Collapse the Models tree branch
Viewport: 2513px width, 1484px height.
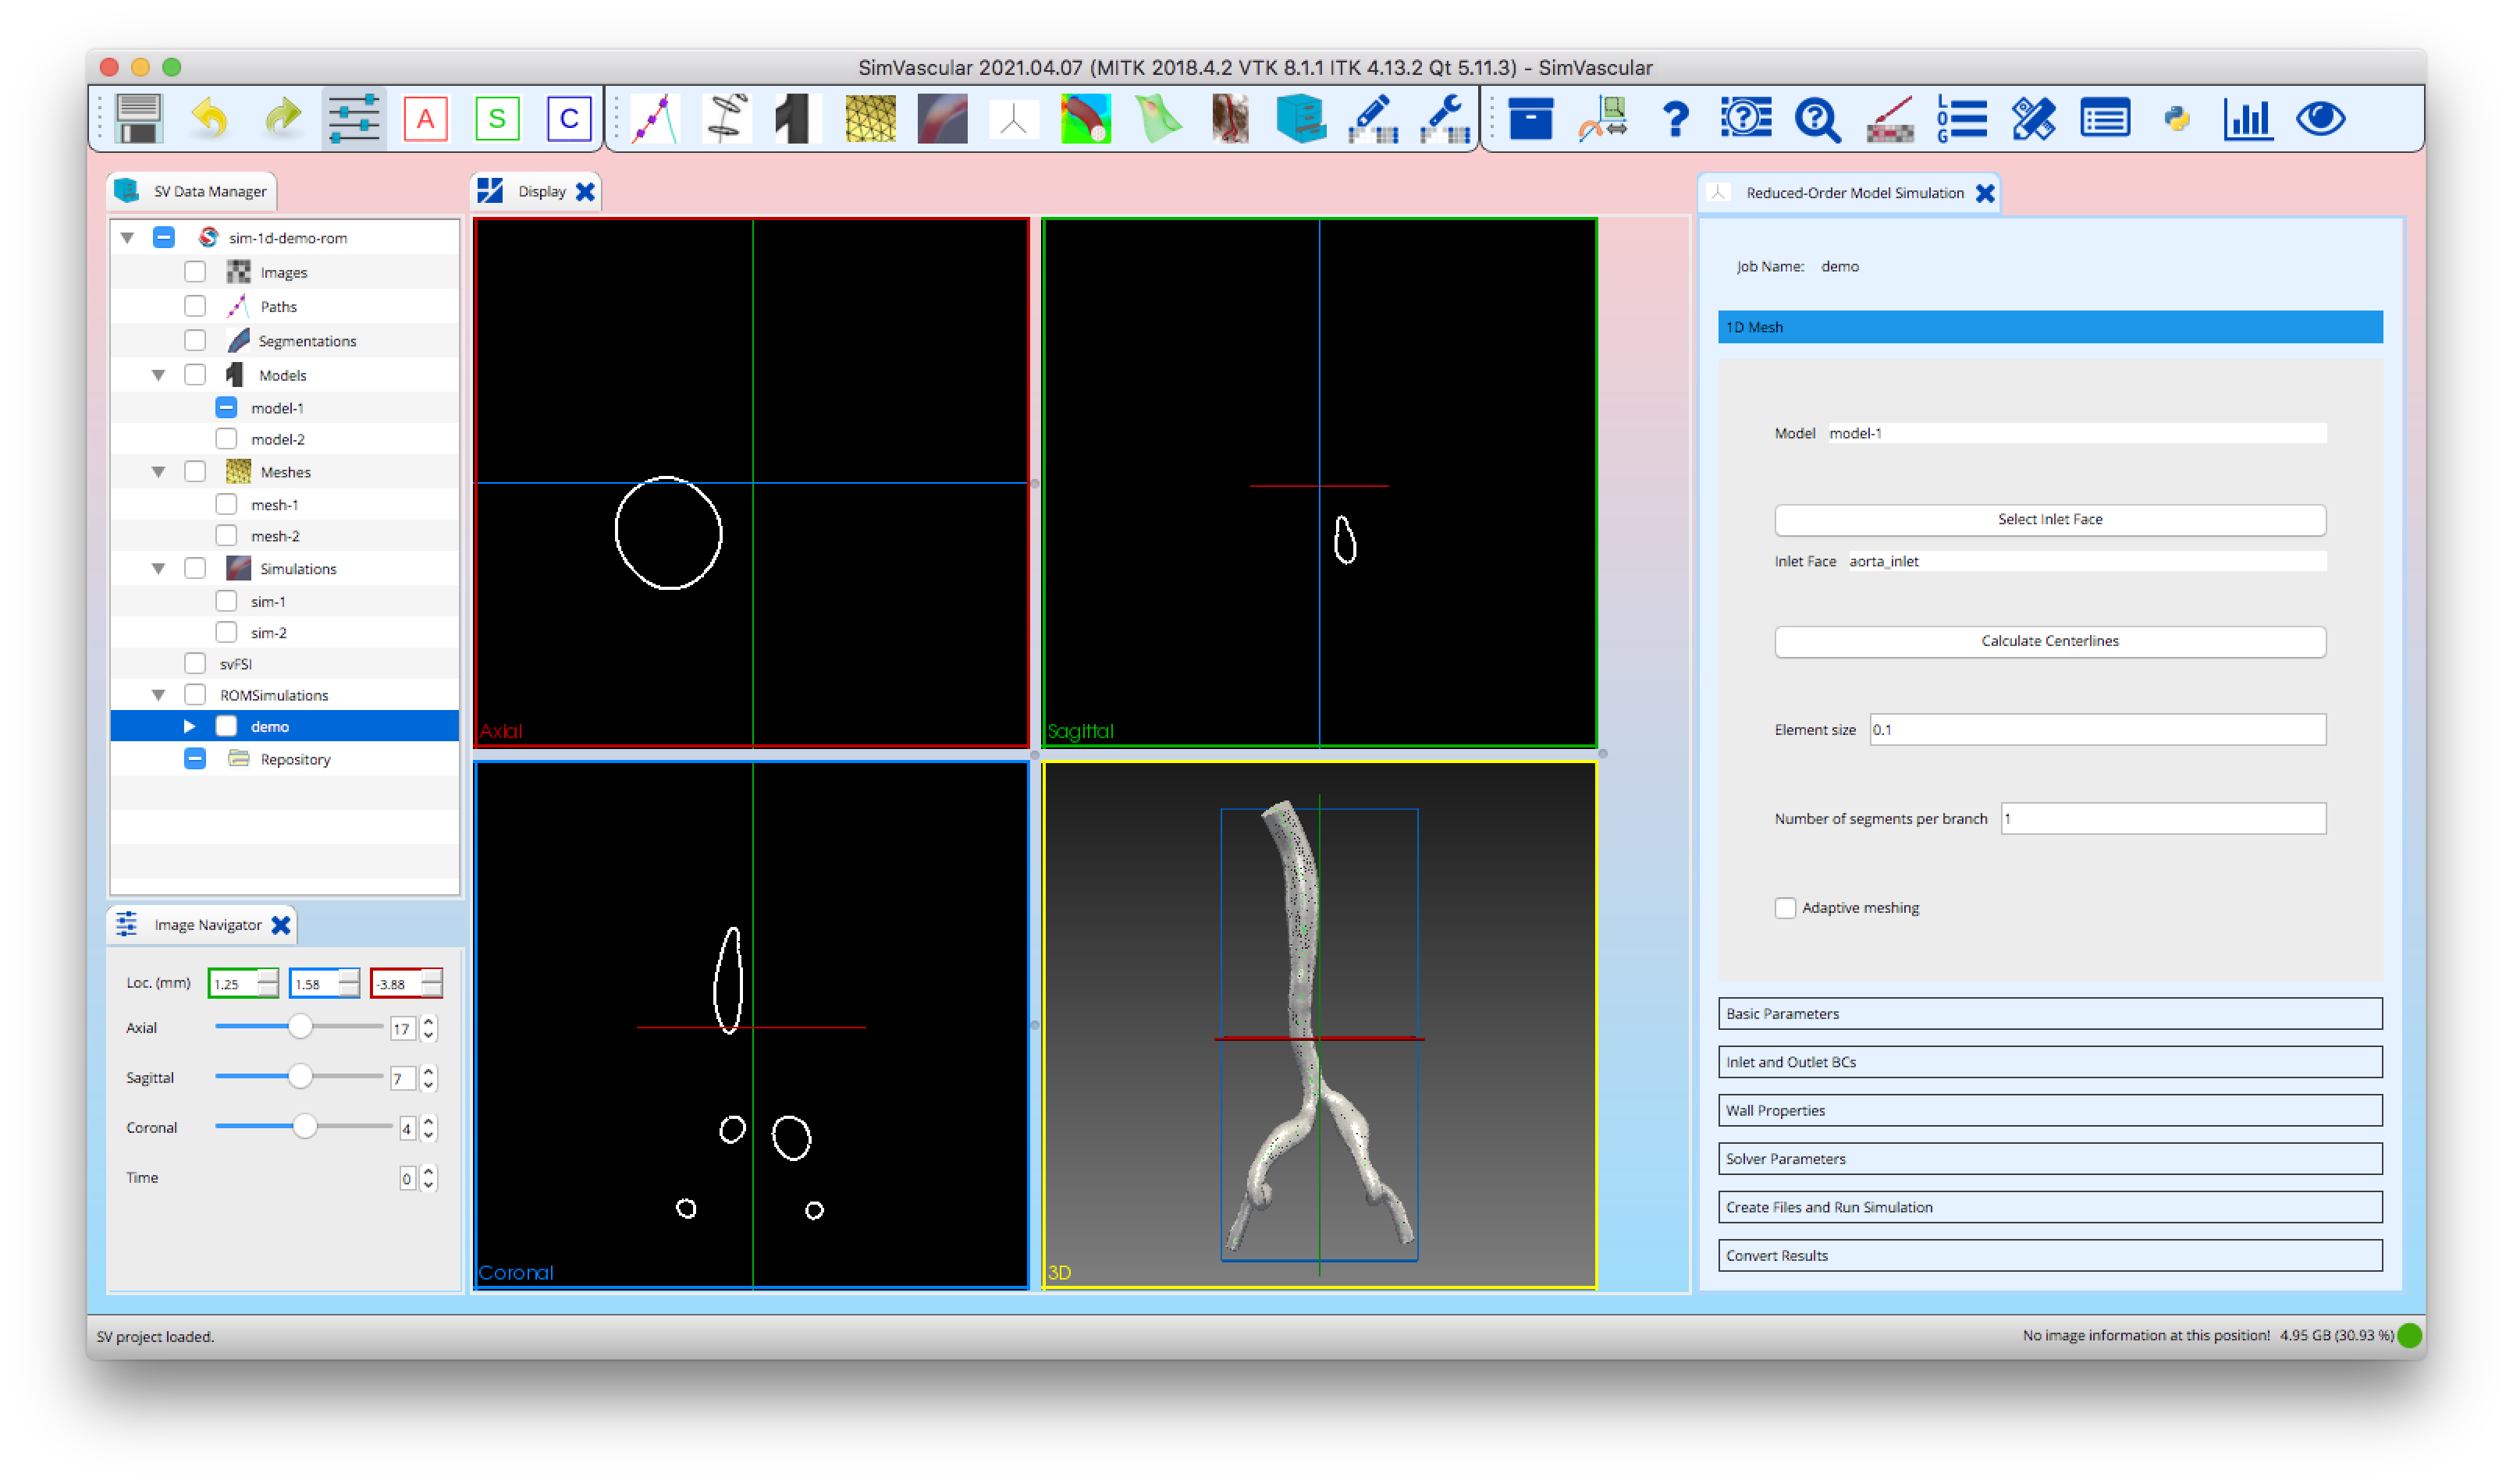pyautogui.click(x=158, y=375)
